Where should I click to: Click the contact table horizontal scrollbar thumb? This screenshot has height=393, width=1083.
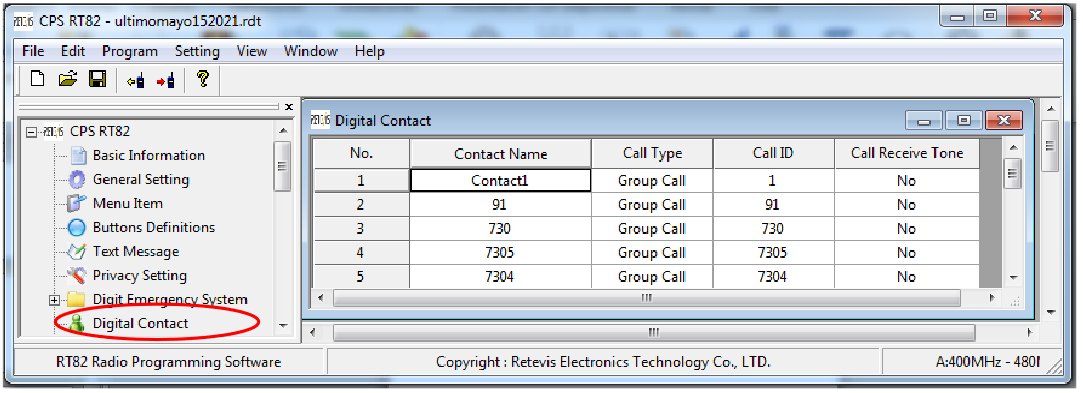point(646,298)
